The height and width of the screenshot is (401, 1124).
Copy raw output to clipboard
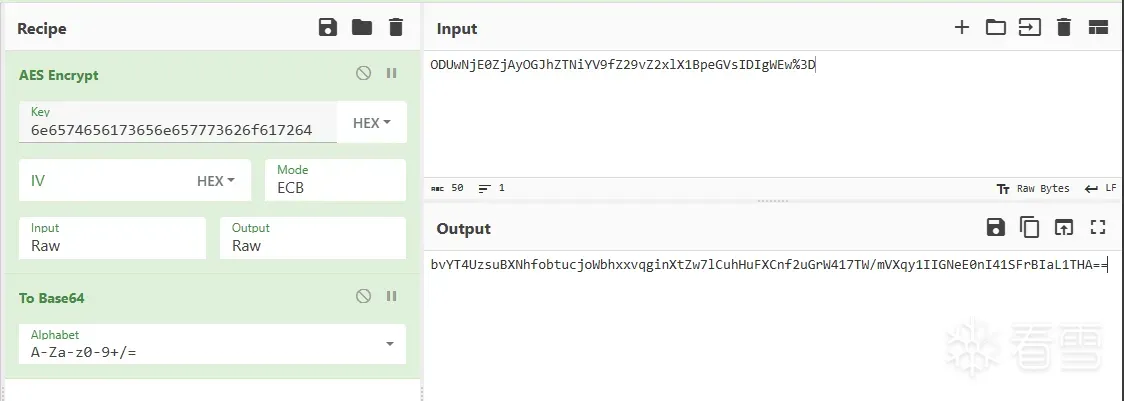1029,228
